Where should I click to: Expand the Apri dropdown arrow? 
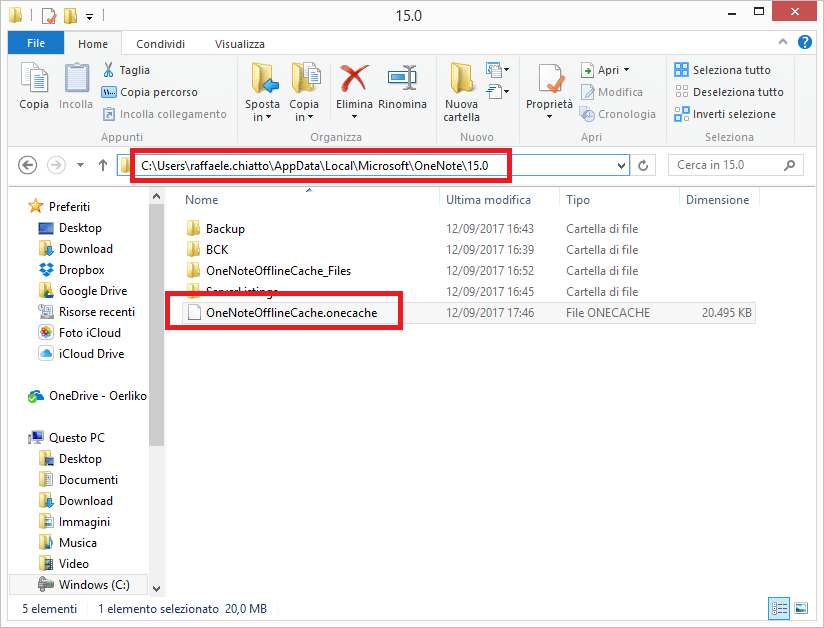point(626,70)
